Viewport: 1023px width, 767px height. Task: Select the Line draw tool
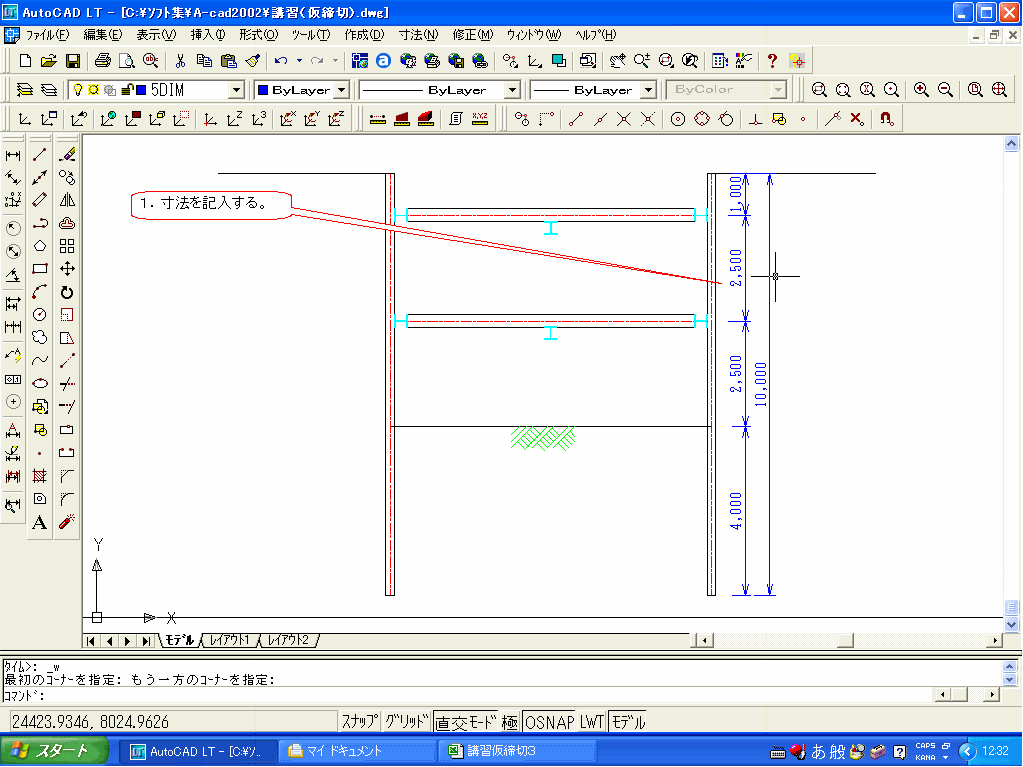tap(40, 155)
